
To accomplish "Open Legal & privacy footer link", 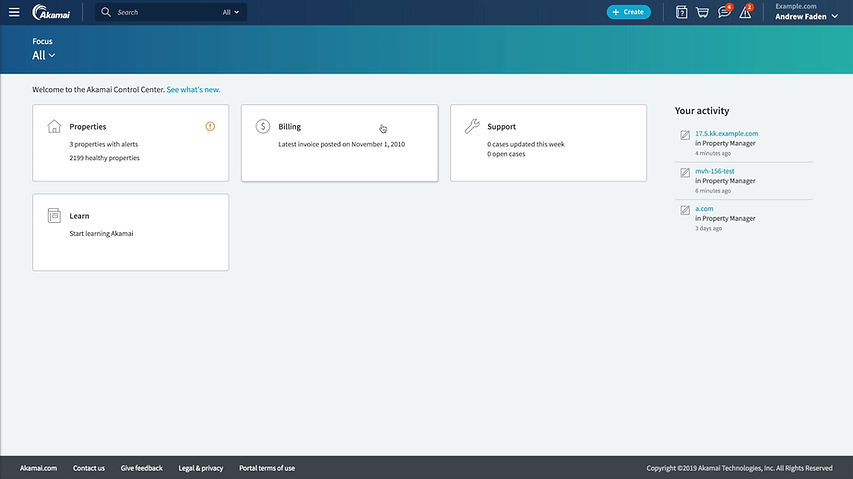I will pyautogui.click(x=201, y=468).
